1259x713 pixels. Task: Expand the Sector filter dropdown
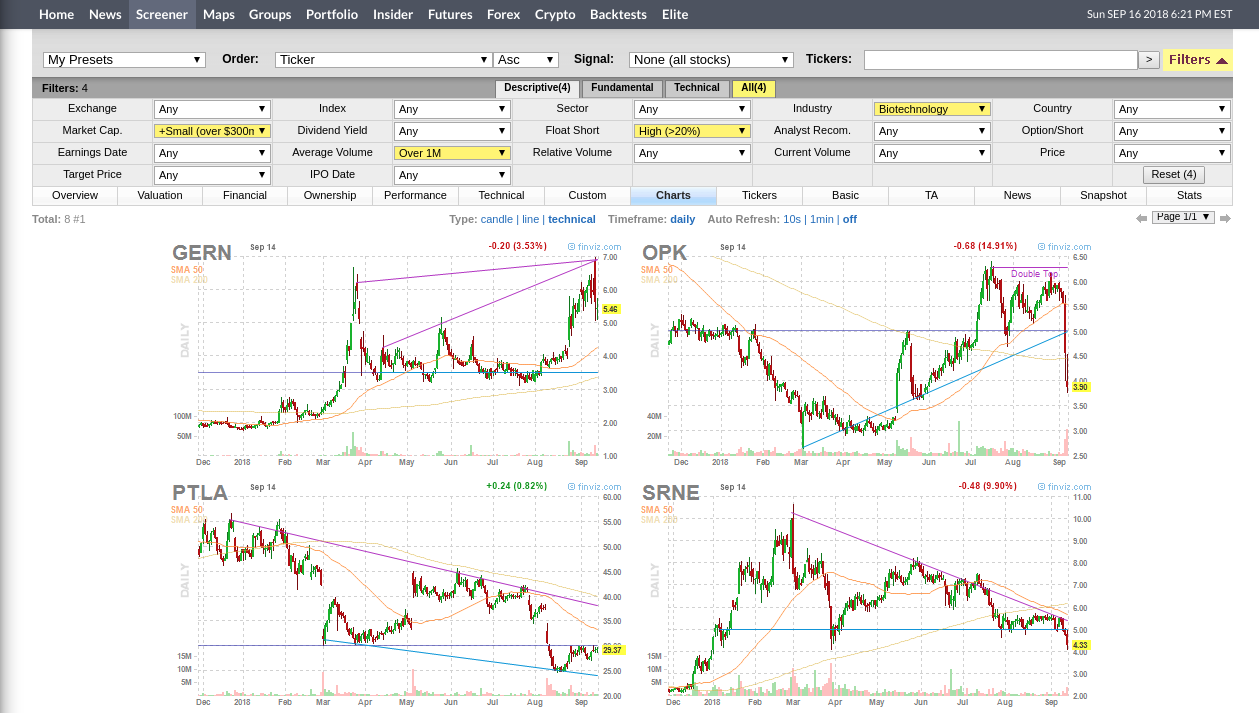(692, 109)
